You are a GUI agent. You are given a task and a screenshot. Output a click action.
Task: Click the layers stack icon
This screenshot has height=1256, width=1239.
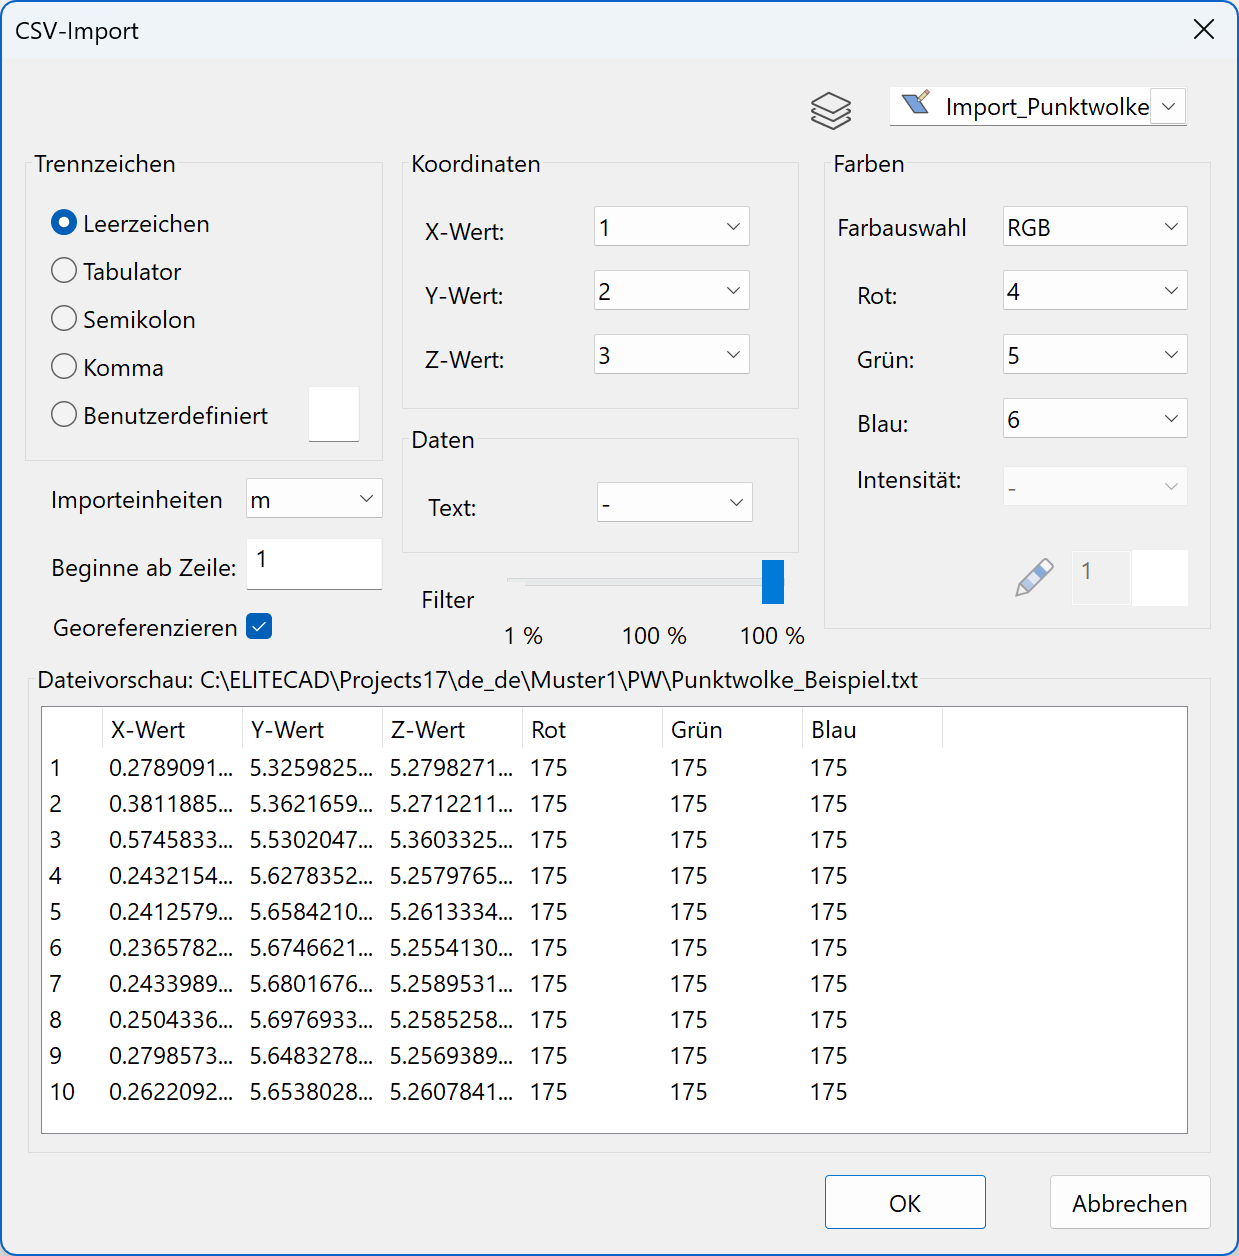831,110
